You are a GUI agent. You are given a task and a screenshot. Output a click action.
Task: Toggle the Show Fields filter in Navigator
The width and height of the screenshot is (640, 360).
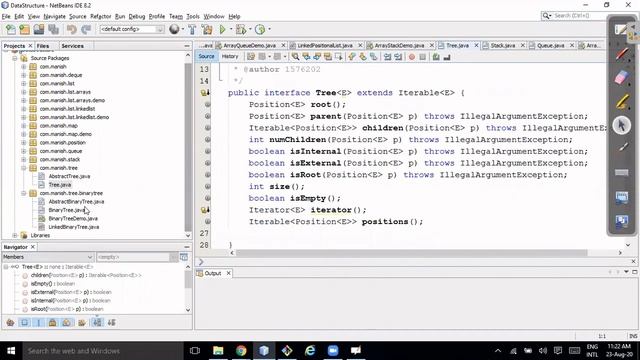[x=24, y=322]
